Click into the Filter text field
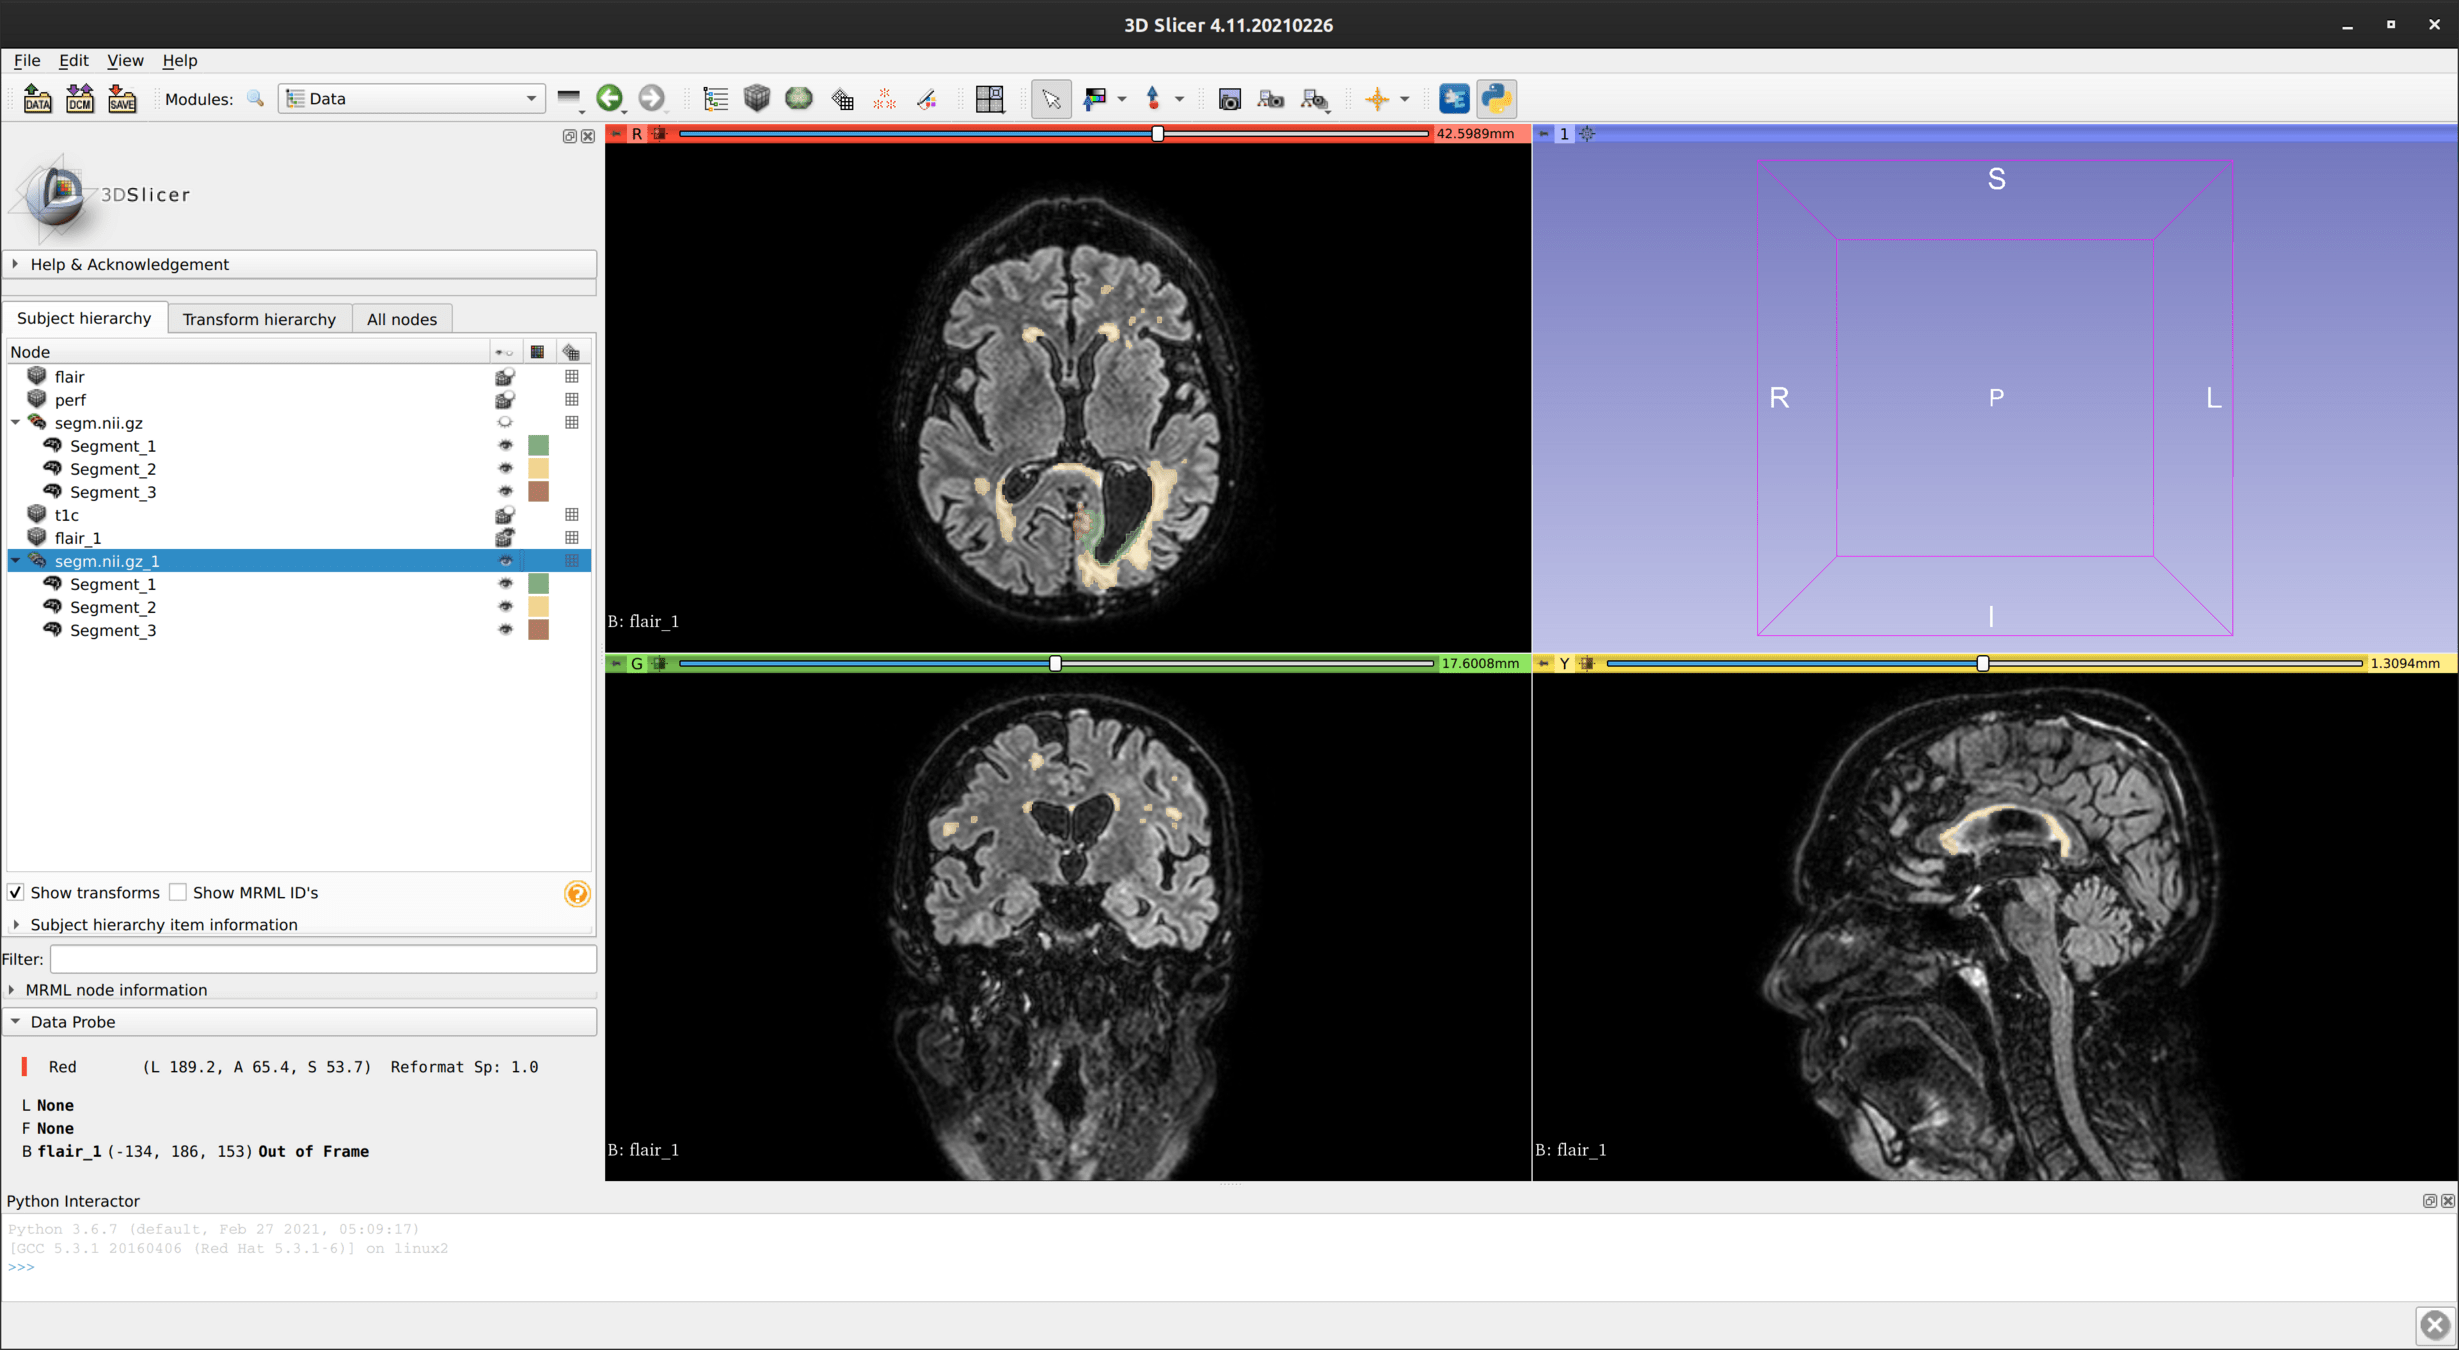Screen dimensions: 2459x1350 322,959
